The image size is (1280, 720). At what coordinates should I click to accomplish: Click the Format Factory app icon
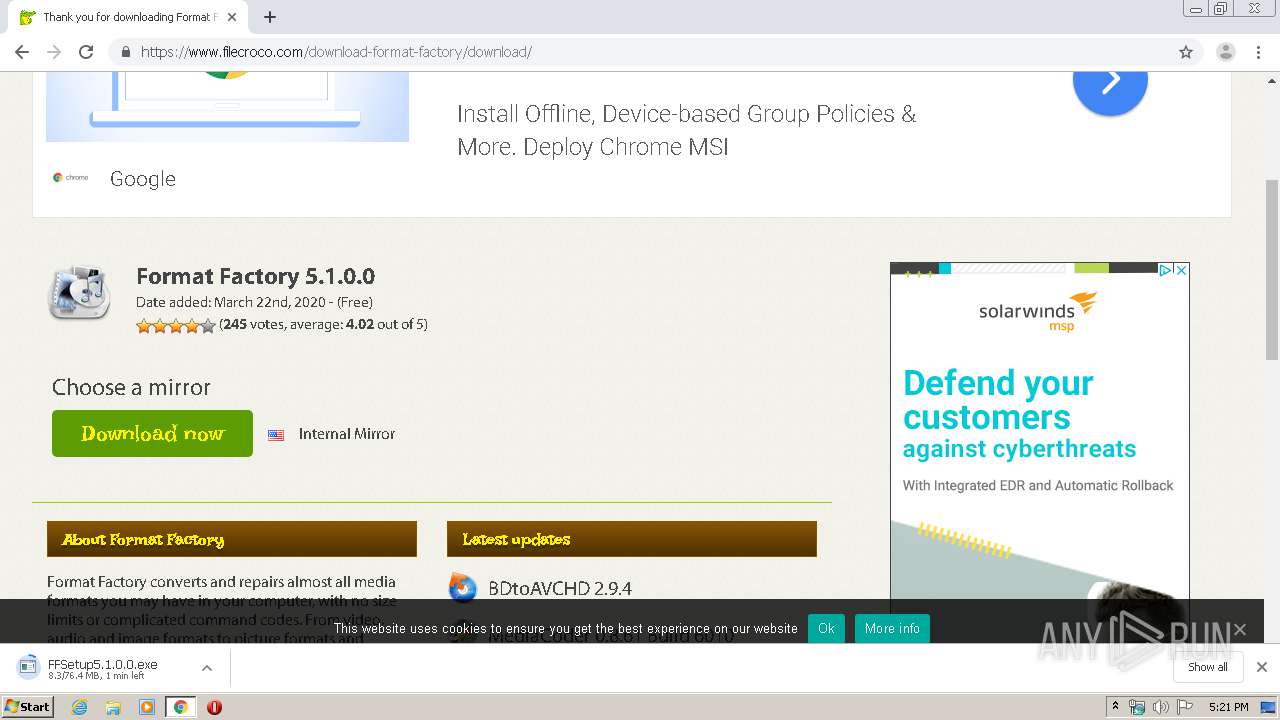pyautogui.click(x=79, y=292)
